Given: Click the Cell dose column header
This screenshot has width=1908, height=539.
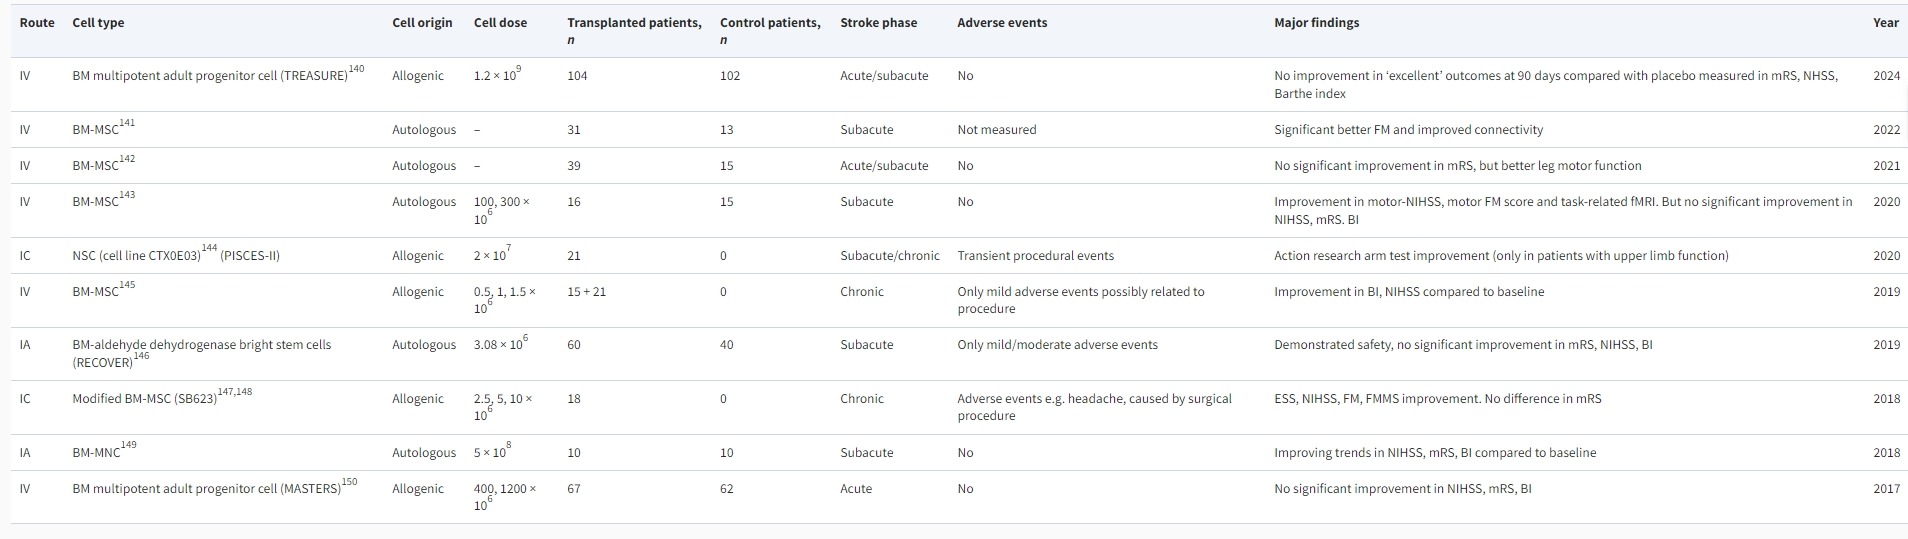Looking at the screenshot, I should click(500, 23).
